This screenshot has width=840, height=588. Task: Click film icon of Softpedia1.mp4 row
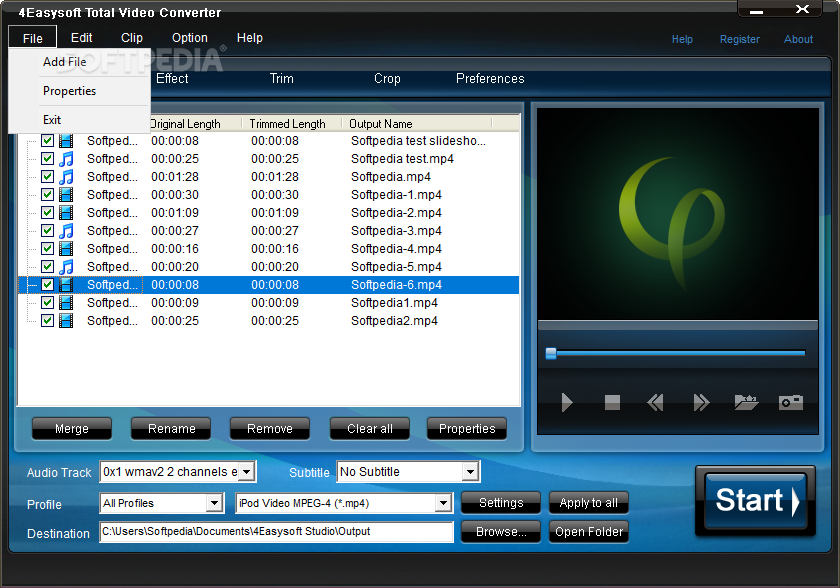tap(66, 303)
